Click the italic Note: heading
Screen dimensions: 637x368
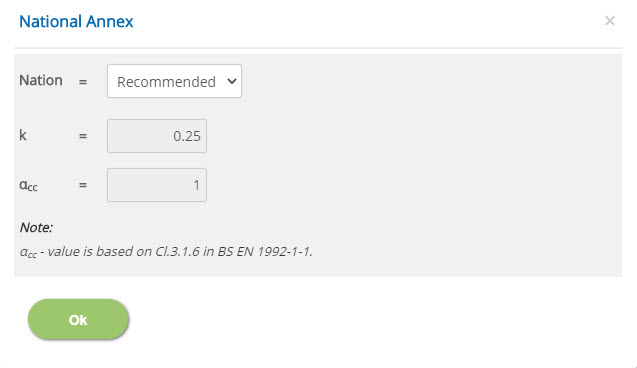pyautogui.click(x=36, y=227)
